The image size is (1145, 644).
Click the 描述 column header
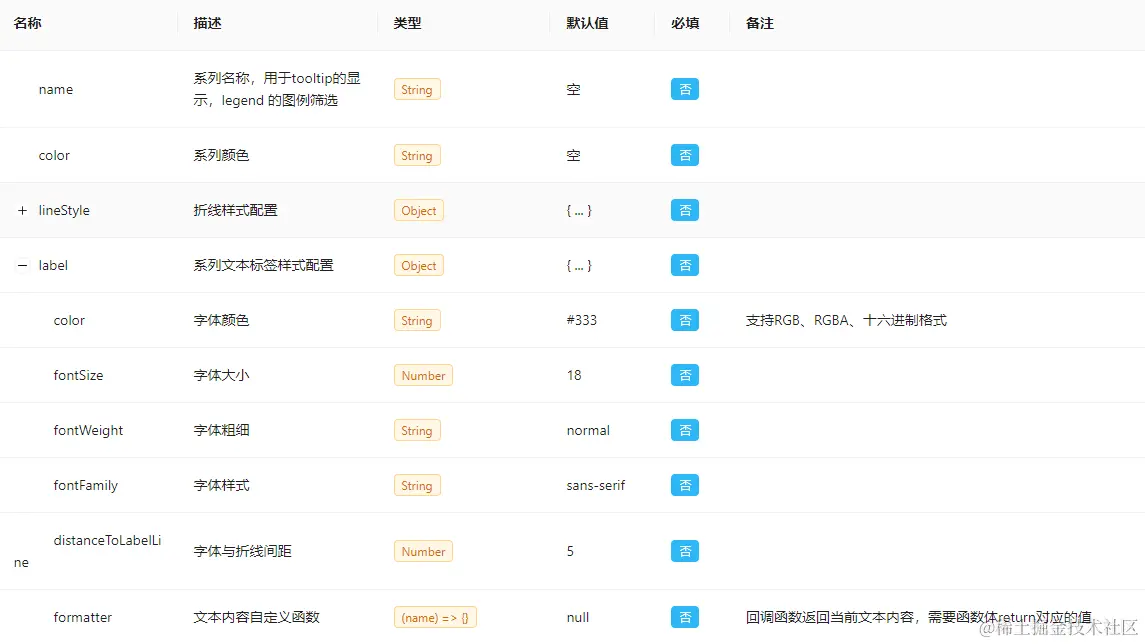(x=207, y=23)
